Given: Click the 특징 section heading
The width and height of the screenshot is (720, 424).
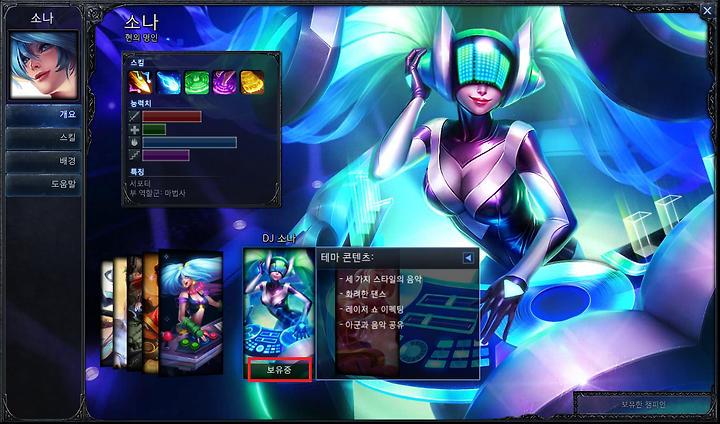Looking at the screenshot, I should pyautogui.click(x=137, y=172).
